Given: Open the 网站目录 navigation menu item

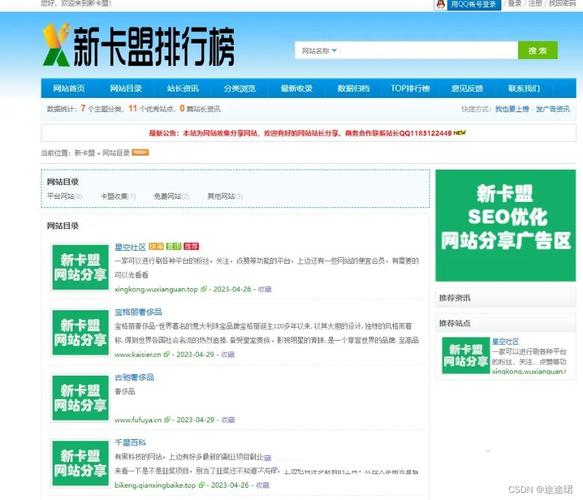Looking at the screenshot, I should coord(126,88).
